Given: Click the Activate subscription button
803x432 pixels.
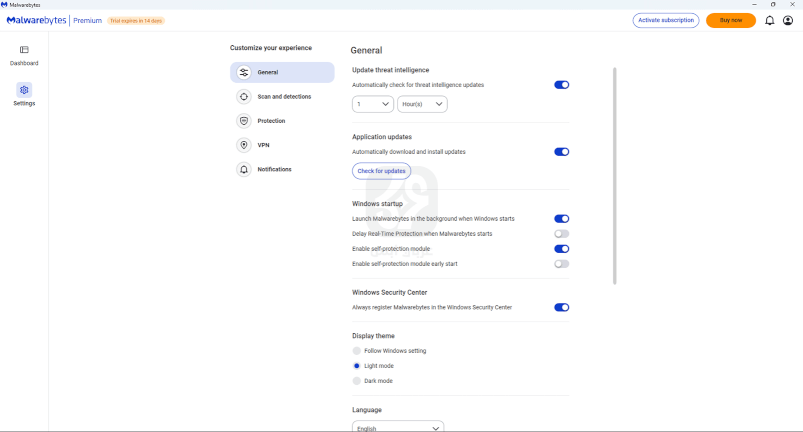Looking at the screenshot, I should point(666,20).
